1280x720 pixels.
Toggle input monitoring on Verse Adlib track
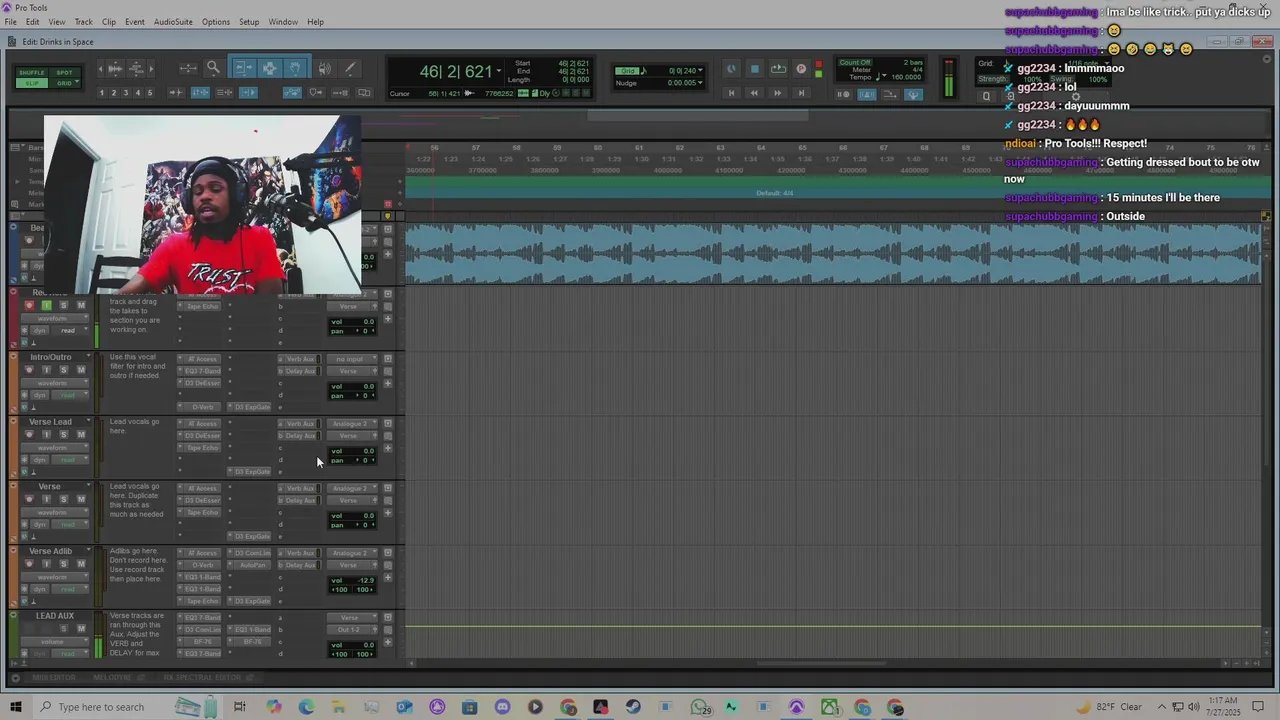click(46, 564)
